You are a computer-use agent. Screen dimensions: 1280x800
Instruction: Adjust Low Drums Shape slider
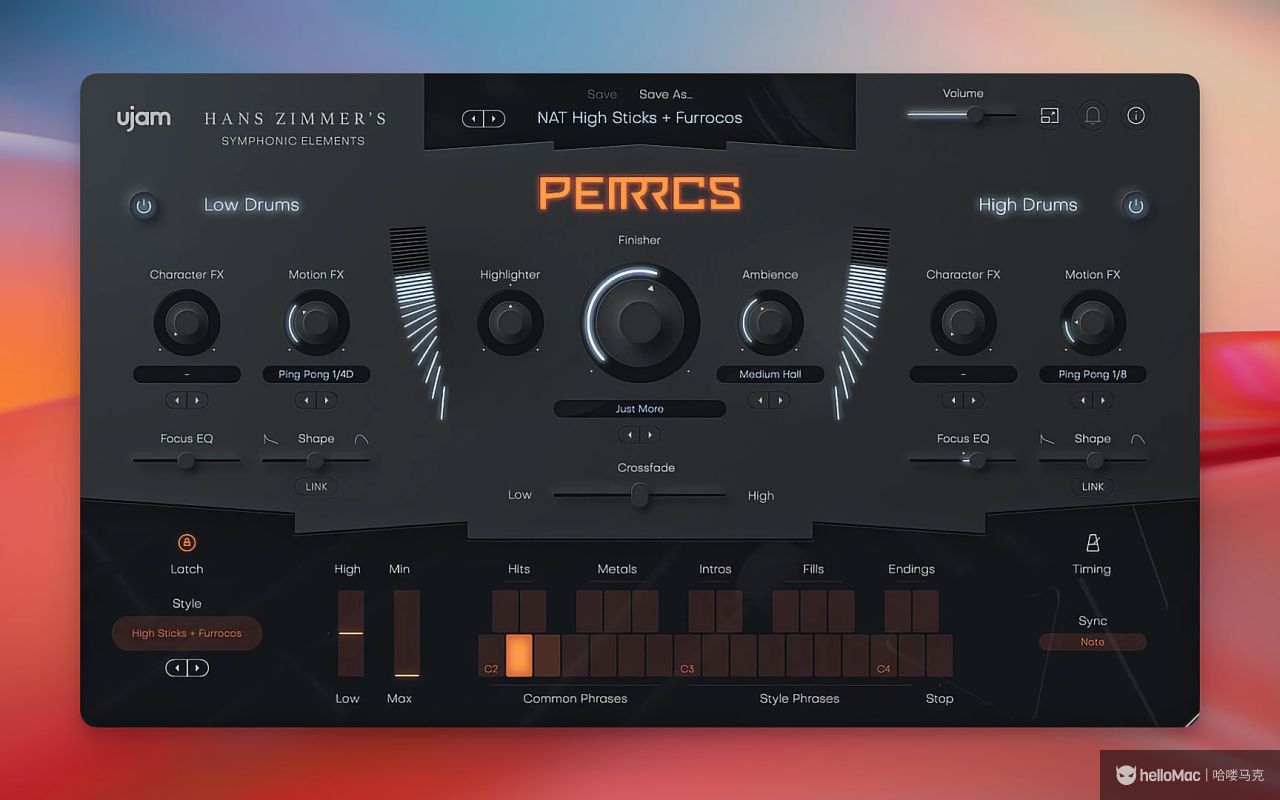click(x=316, y=460)
